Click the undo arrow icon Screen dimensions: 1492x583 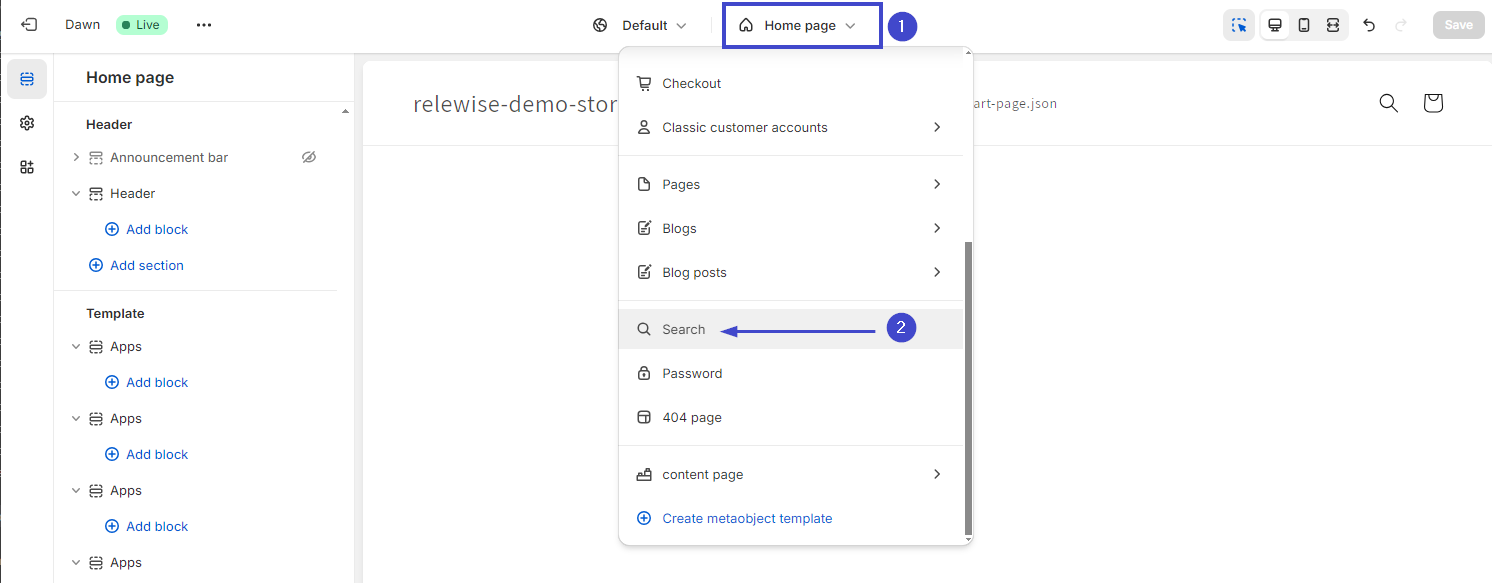(1369, 24)
